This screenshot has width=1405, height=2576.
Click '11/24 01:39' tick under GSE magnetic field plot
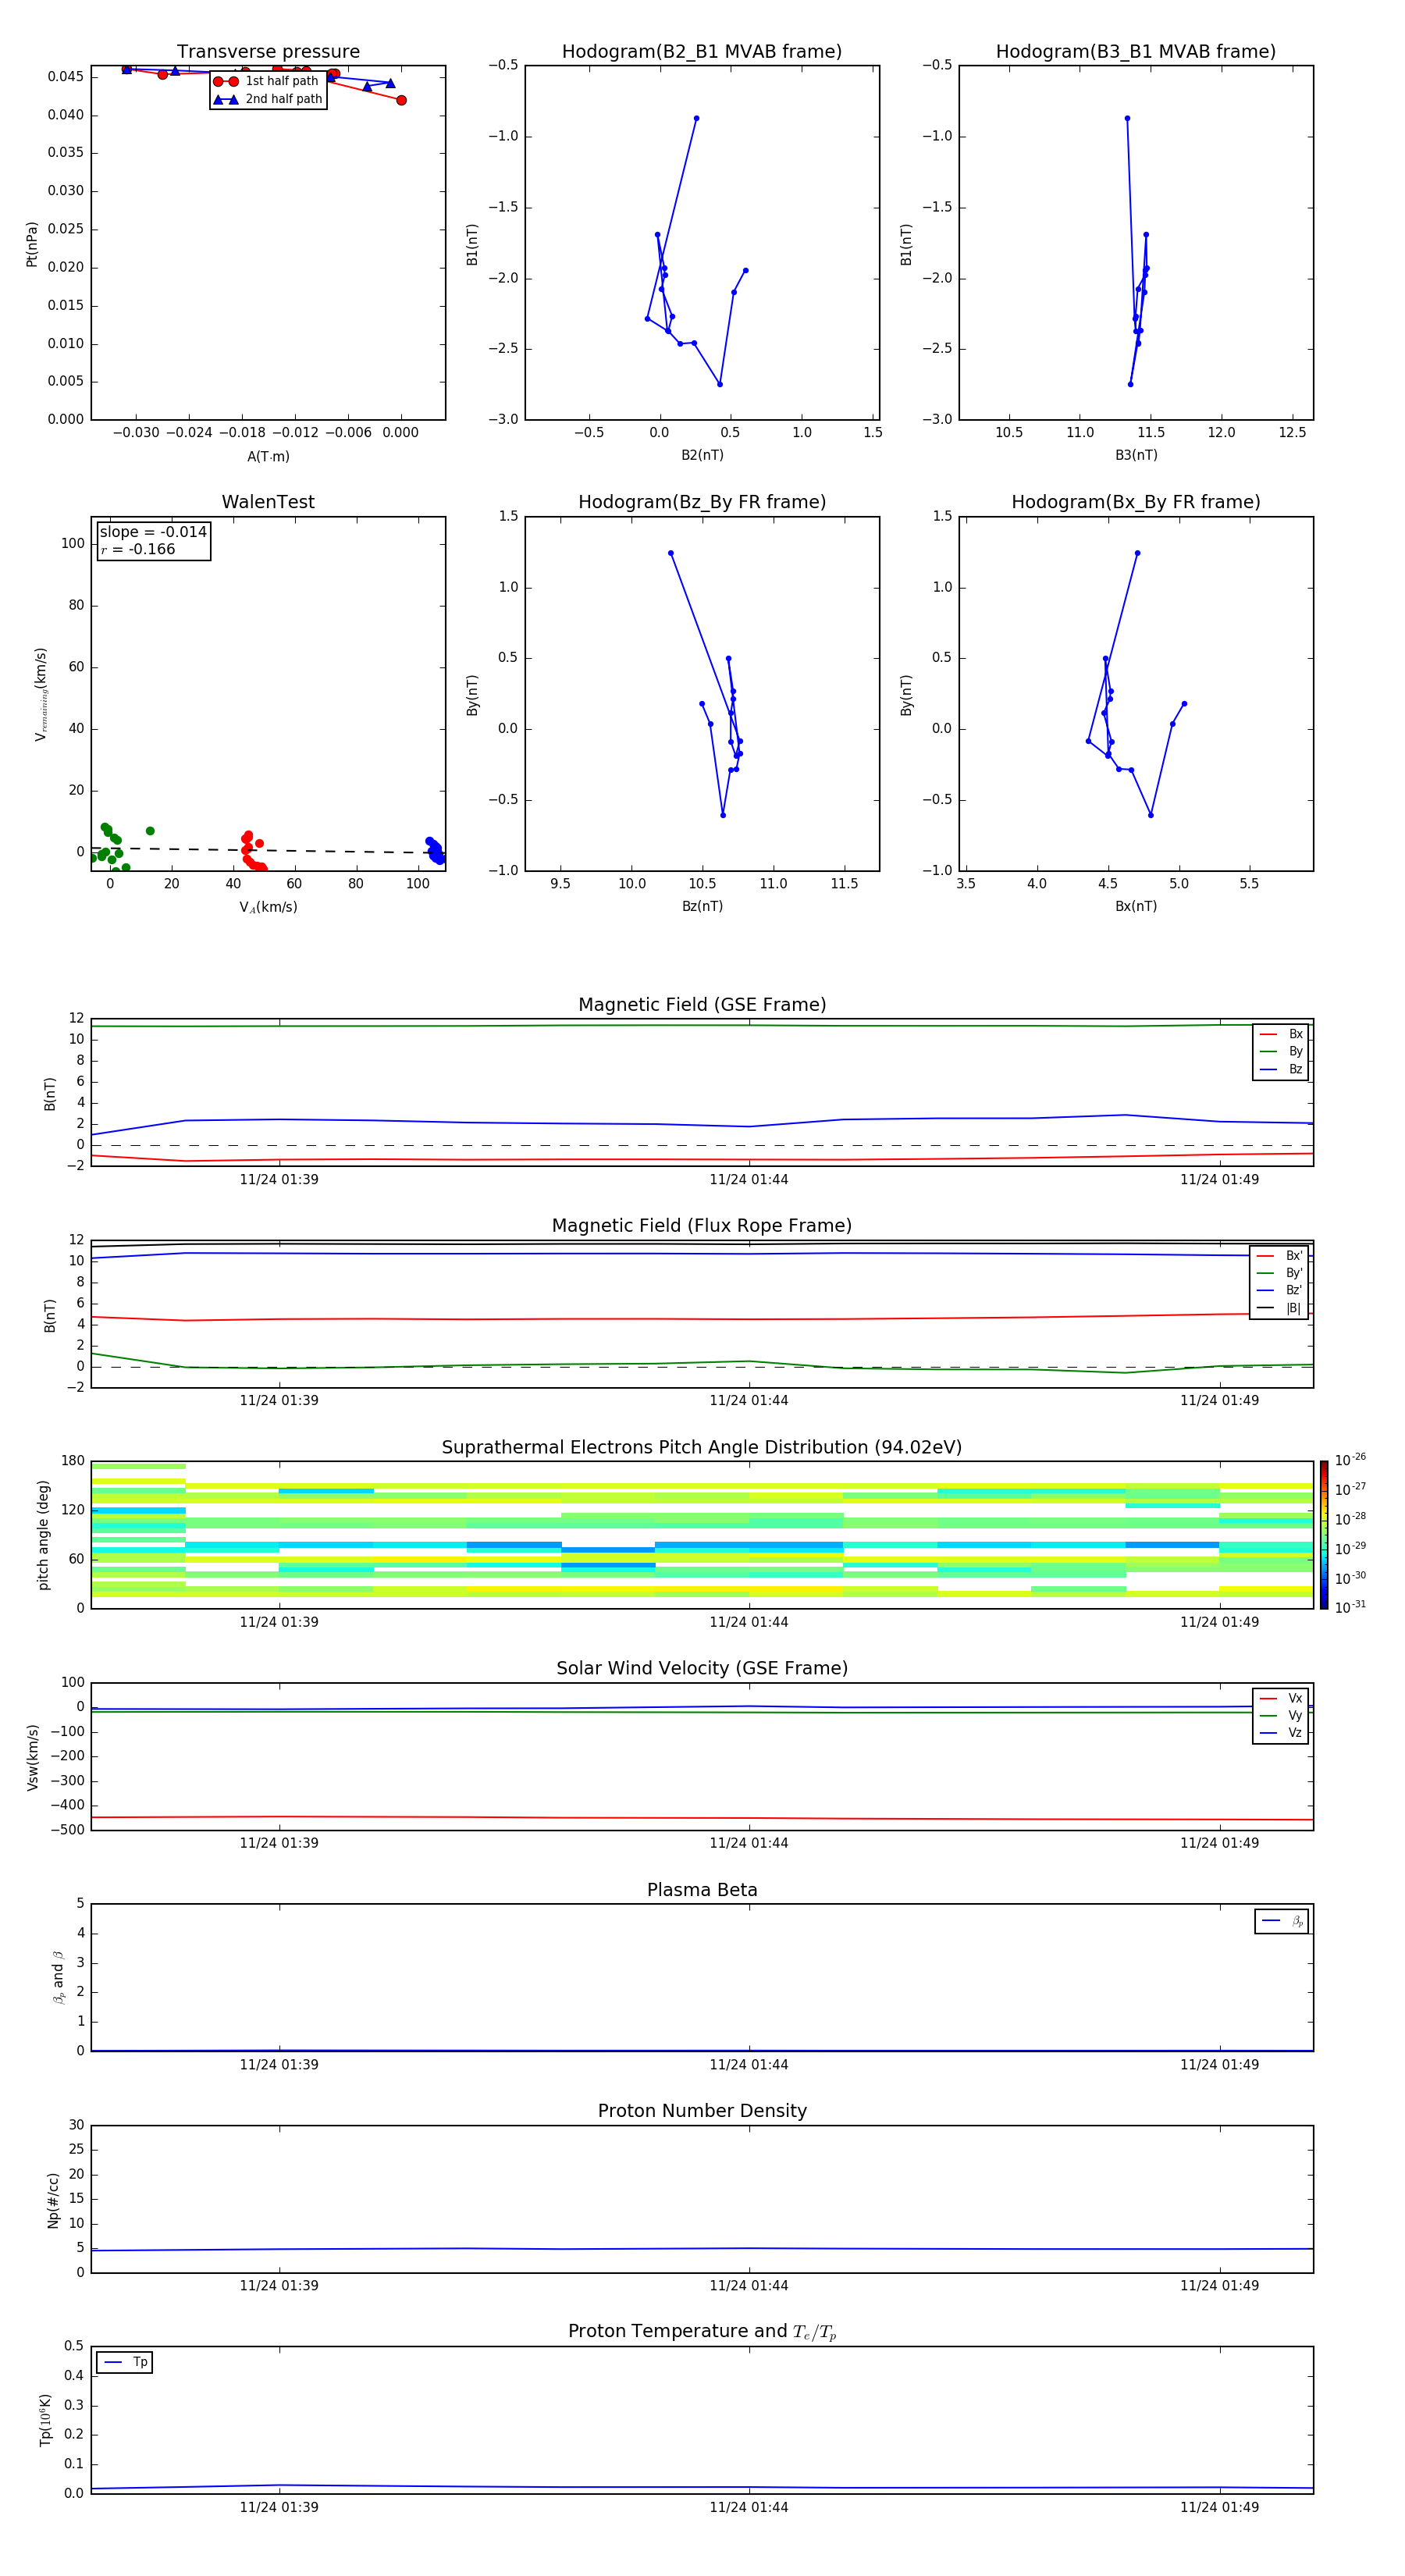(279, 1180)
